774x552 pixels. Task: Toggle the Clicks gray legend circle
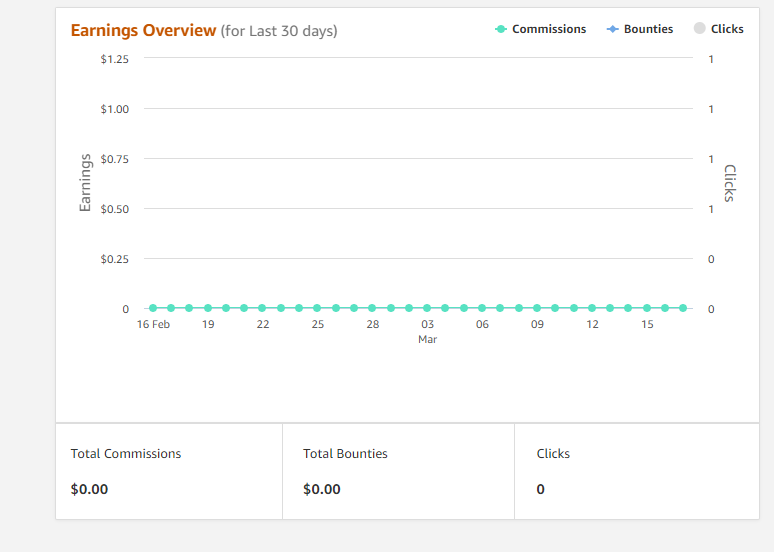click(700, 28)
